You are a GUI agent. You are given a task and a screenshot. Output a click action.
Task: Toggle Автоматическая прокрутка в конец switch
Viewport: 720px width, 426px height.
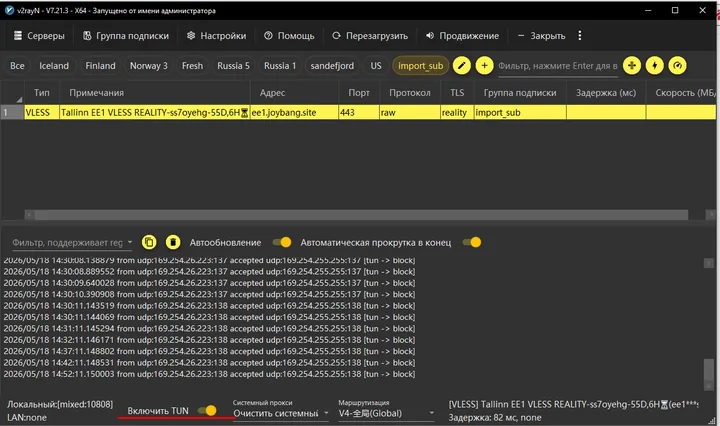click(472, 242)
